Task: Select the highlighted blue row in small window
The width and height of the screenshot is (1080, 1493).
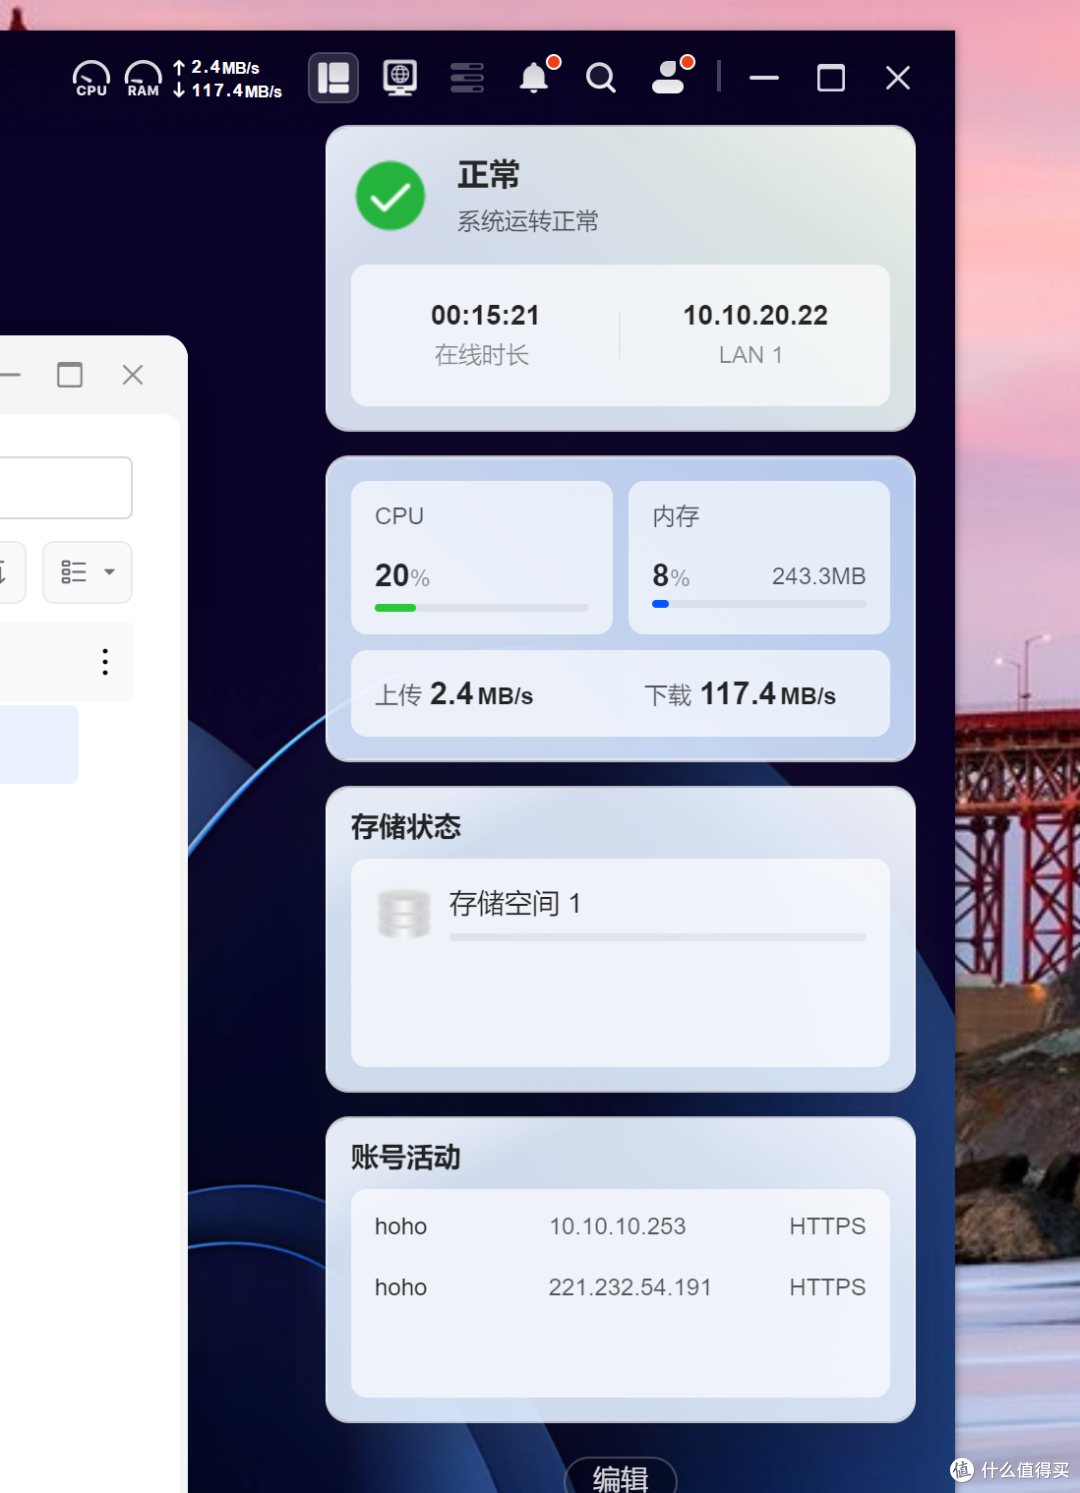Action: coord(39,744)
